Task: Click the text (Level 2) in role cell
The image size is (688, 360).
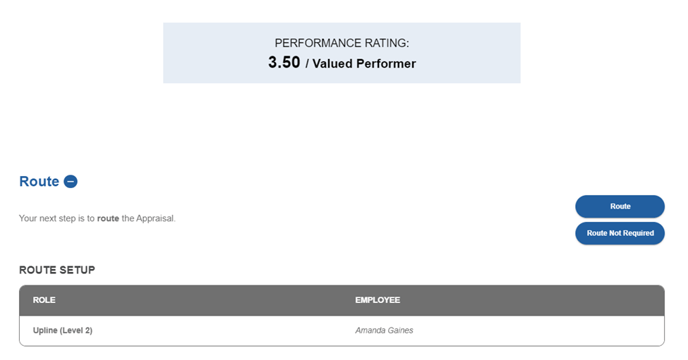Action: tap(76, 331)
